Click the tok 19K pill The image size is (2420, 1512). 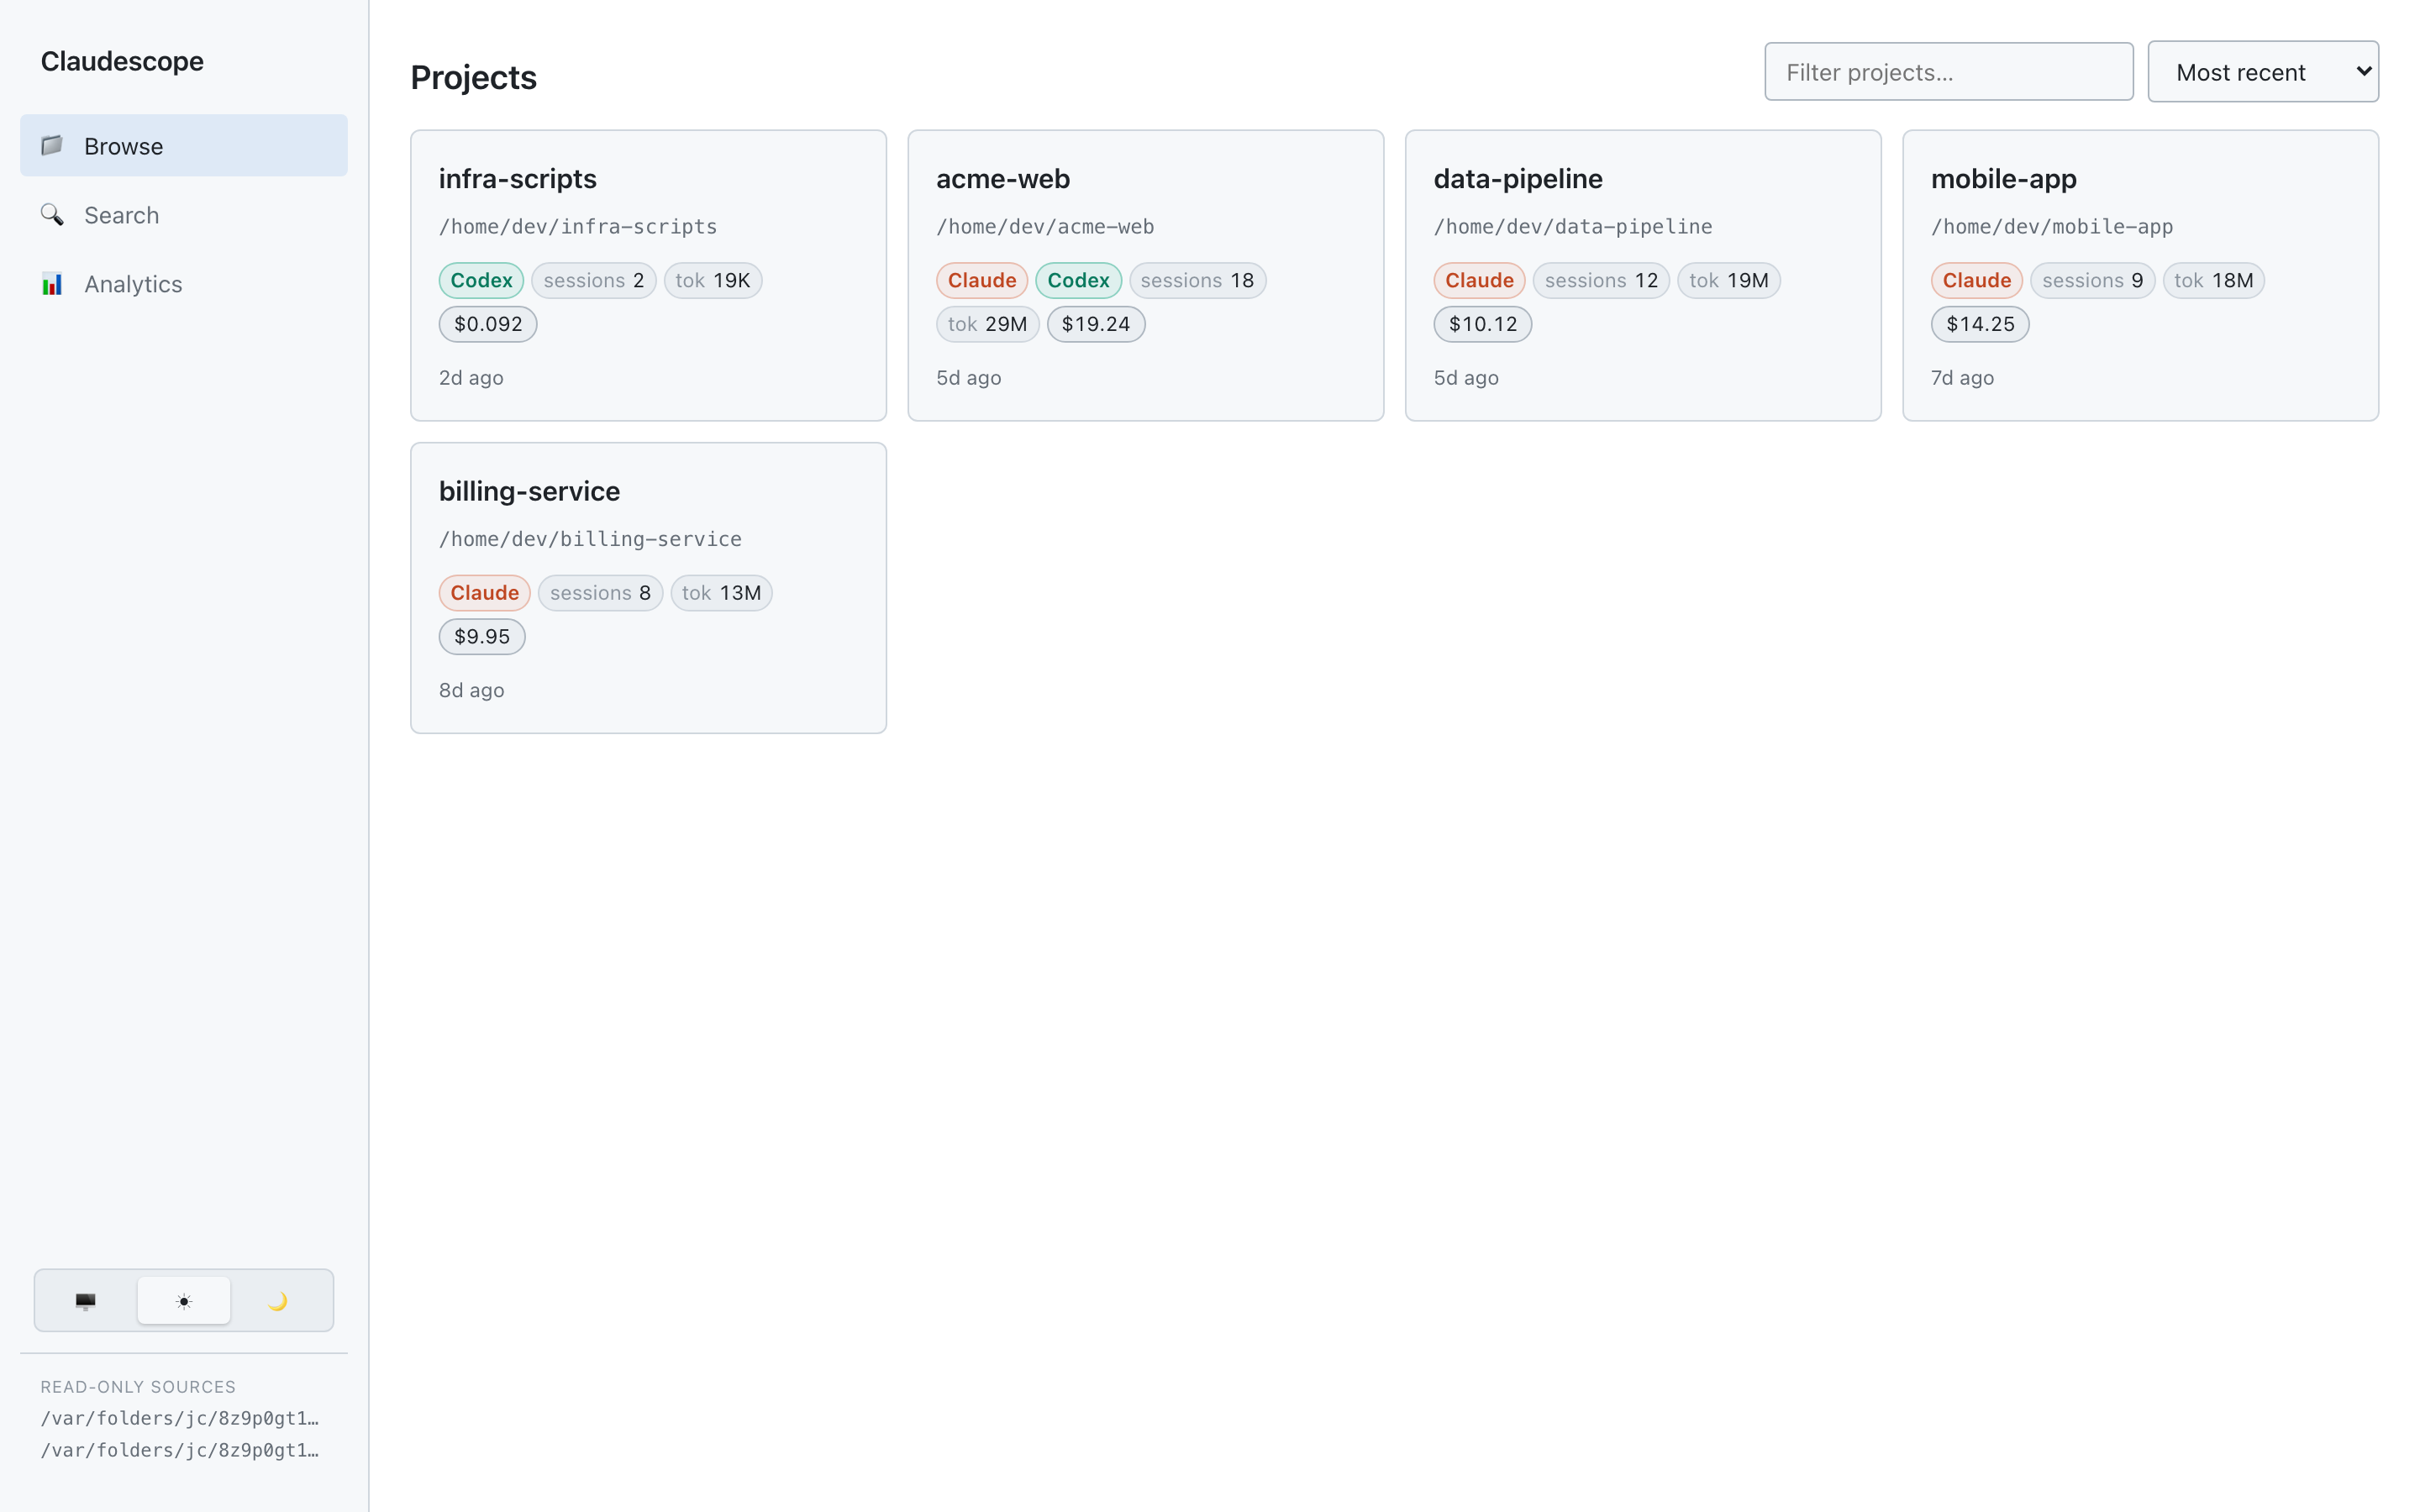pyautogui.click(x=712, y=281)
